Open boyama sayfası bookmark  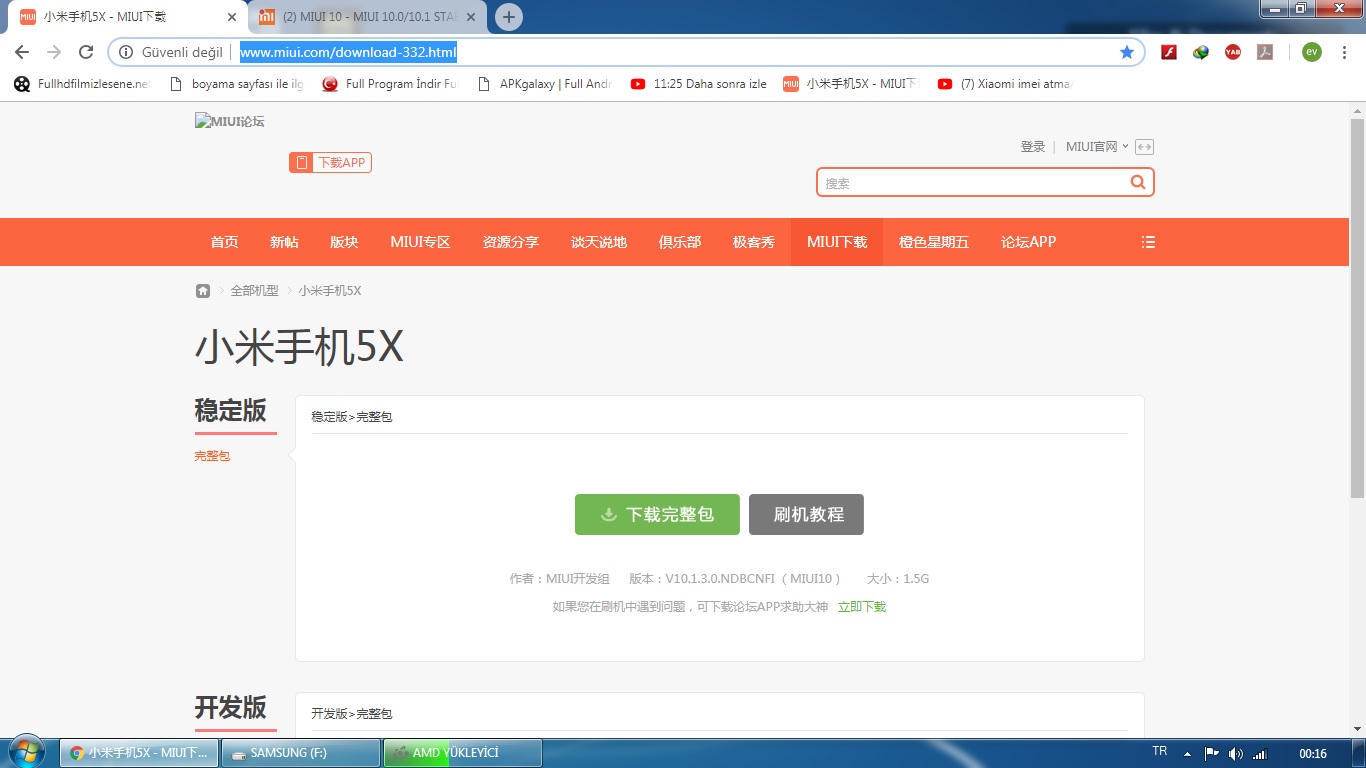click(237, 84)
